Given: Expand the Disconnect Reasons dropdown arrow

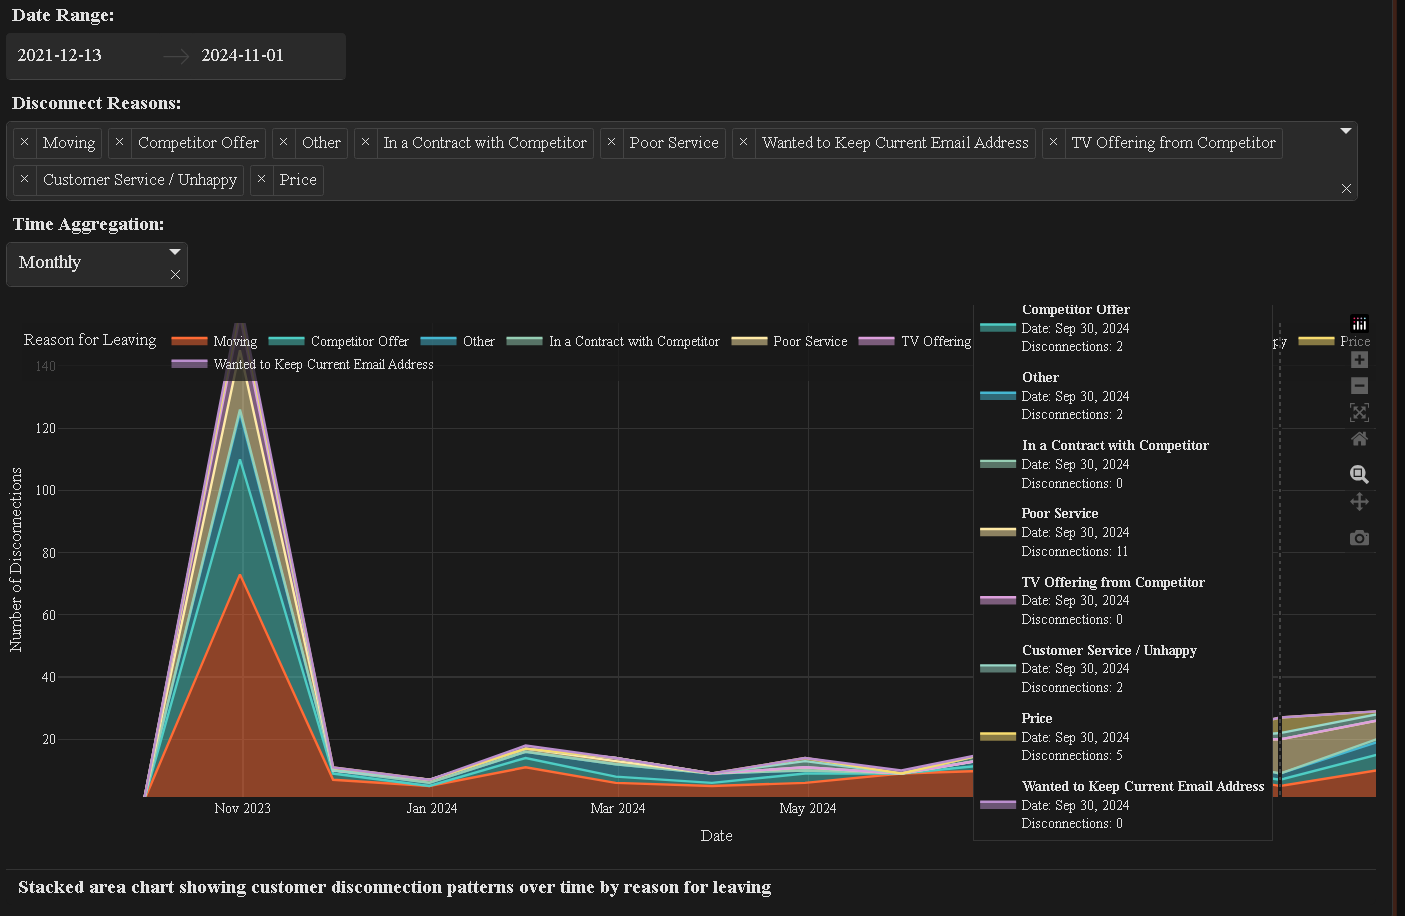Looking at the screenshot, I should pyautogui.click(x=1346, y=131).
